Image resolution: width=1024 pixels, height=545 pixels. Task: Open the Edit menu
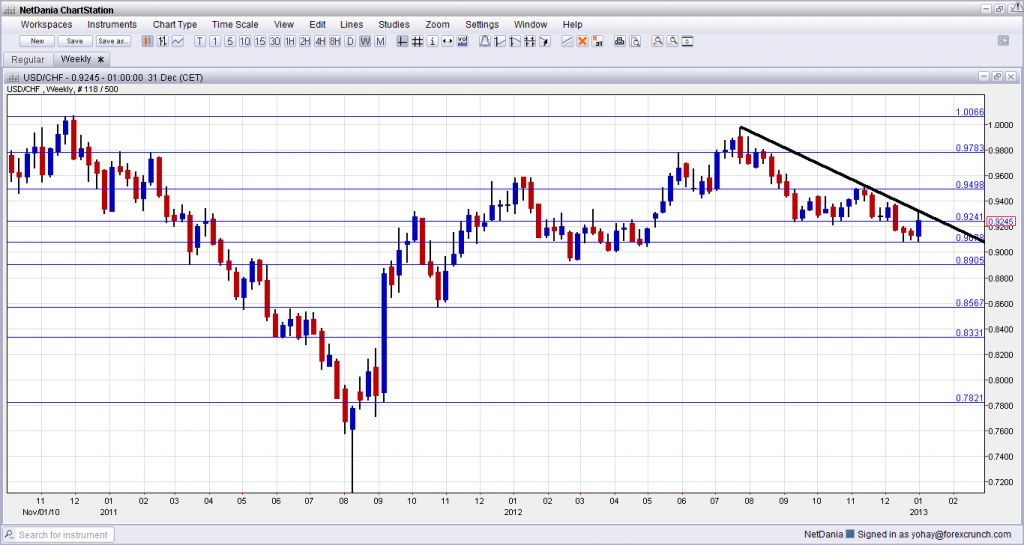317,24
